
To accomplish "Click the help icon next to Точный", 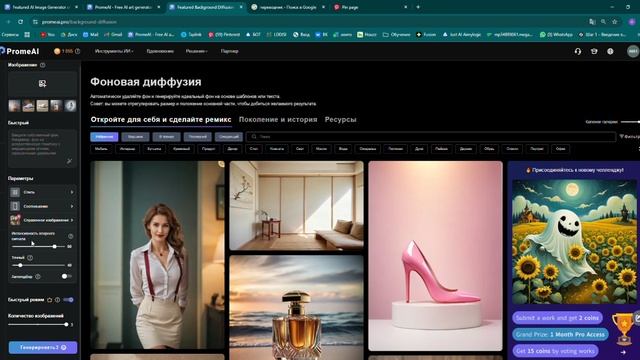I will click(x=30, y=258).
